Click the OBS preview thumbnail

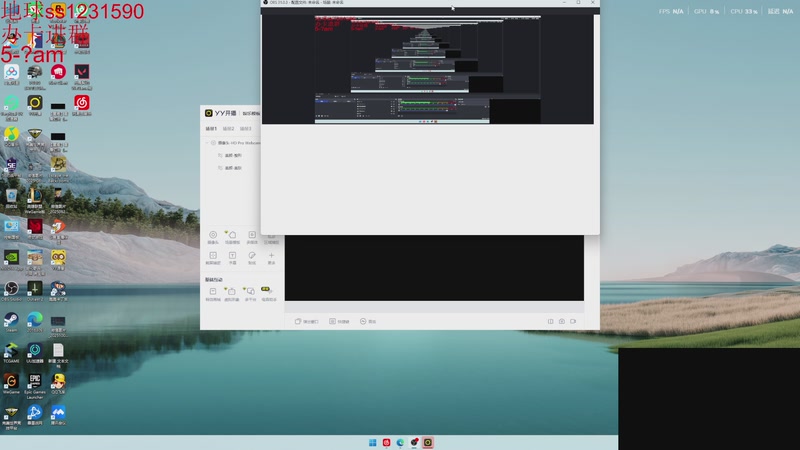click(x=428, y=69)
